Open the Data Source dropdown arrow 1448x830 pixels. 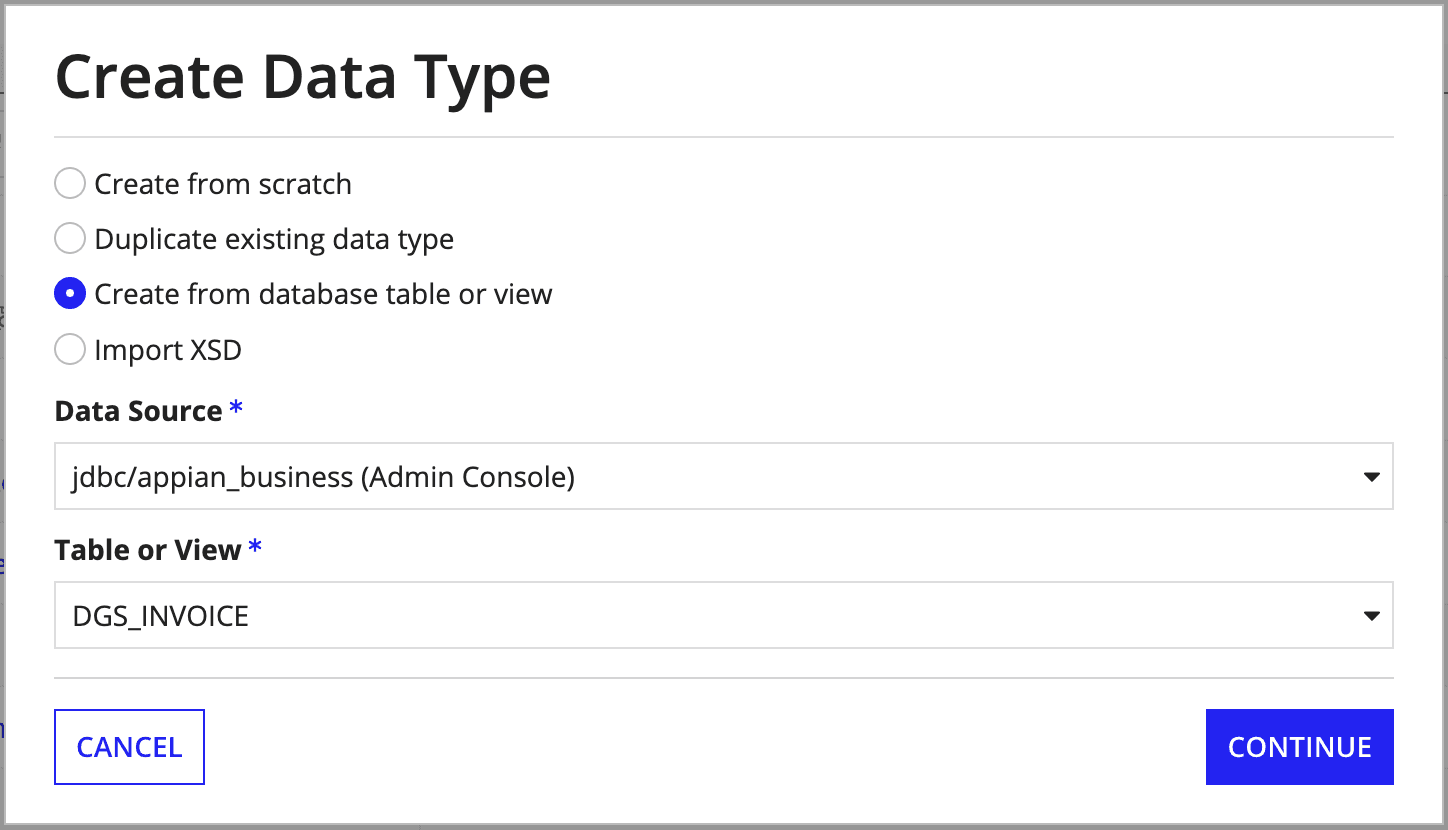pos(1371,477)
